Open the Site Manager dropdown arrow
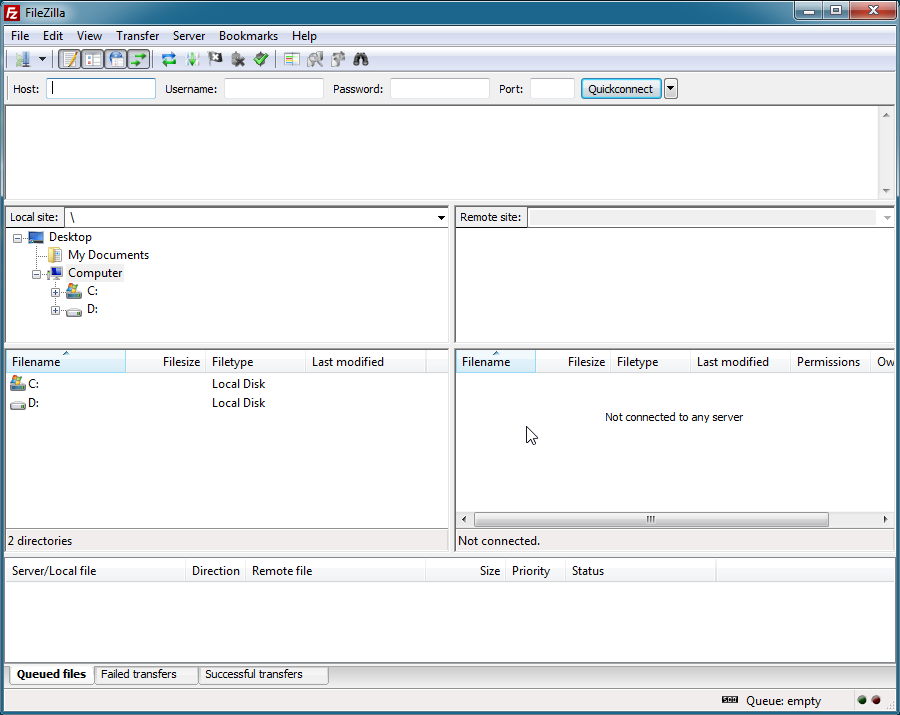Image resolution: width=900 pixels, height=715 pixels. coord(42,59)
